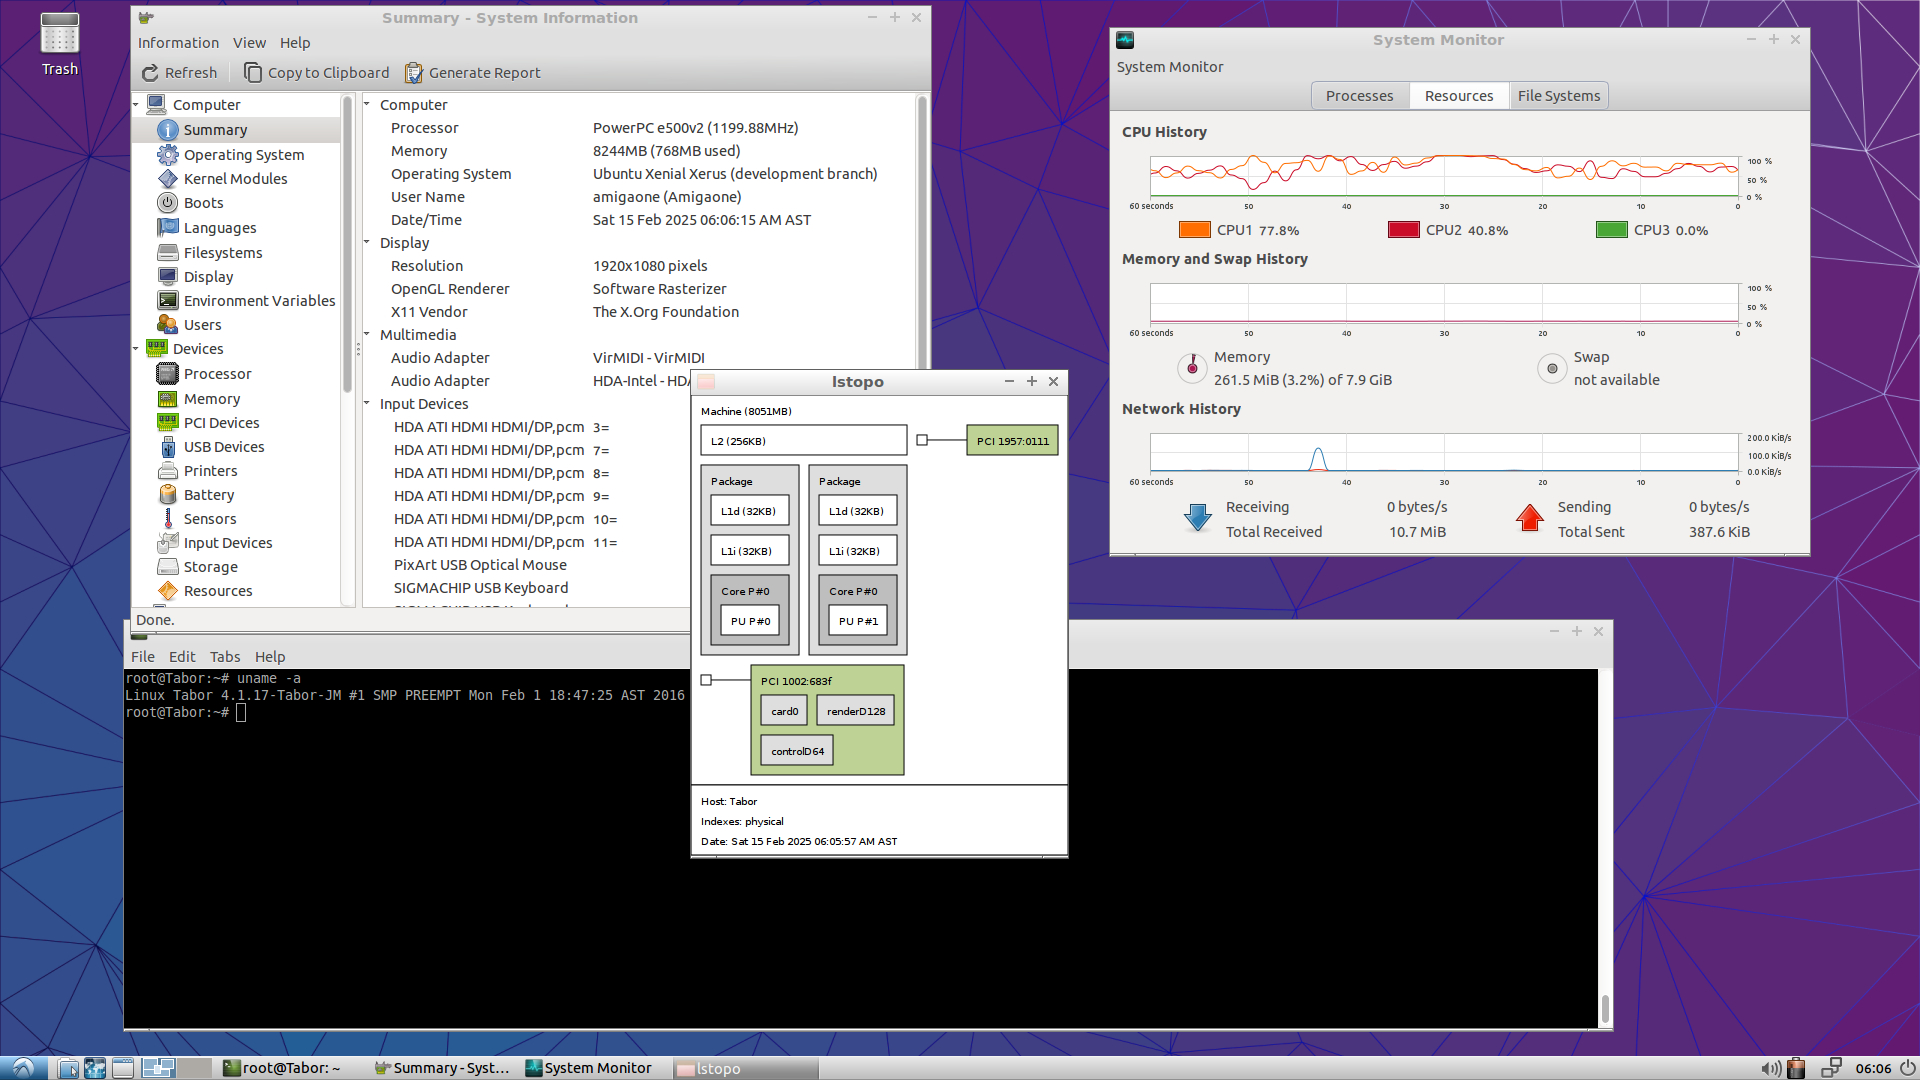Collapse the Computer tree in sidebar

136,105
